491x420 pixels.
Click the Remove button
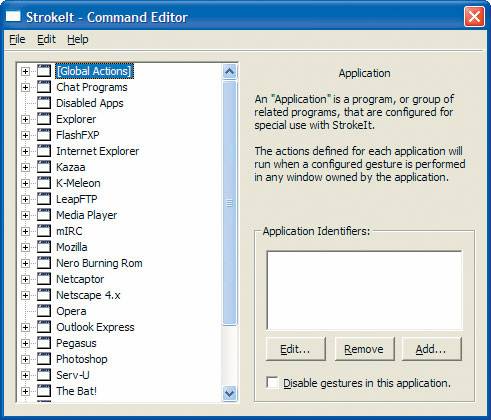tap(364, 349)
